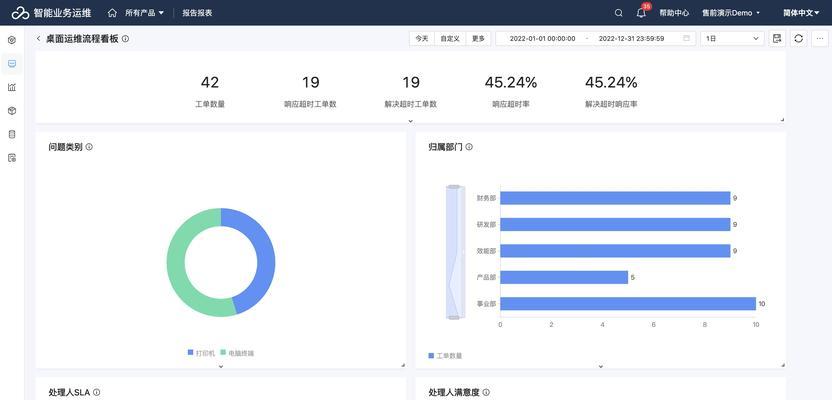Click info icon beside 处理人SLA
This screenshot has height=400, width=832.
tap(97, 393)
